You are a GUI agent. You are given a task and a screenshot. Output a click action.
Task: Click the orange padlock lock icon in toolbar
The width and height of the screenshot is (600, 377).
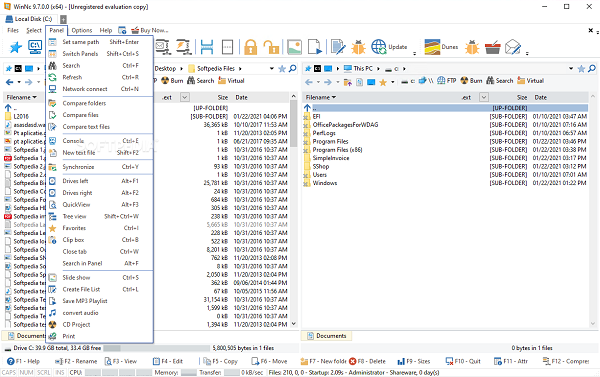(251, 47)
